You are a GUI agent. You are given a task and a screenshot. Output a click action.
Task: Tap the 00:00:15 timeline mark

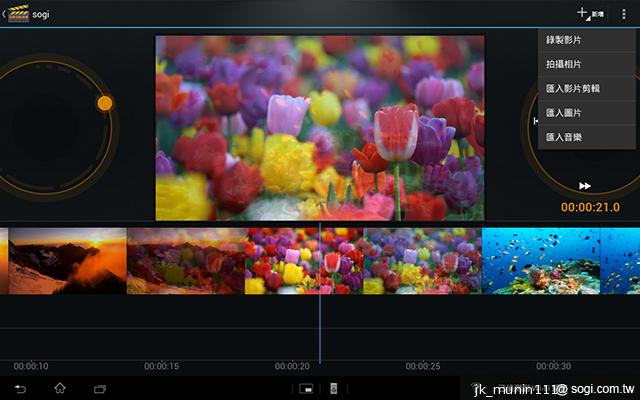coord(162,366)
